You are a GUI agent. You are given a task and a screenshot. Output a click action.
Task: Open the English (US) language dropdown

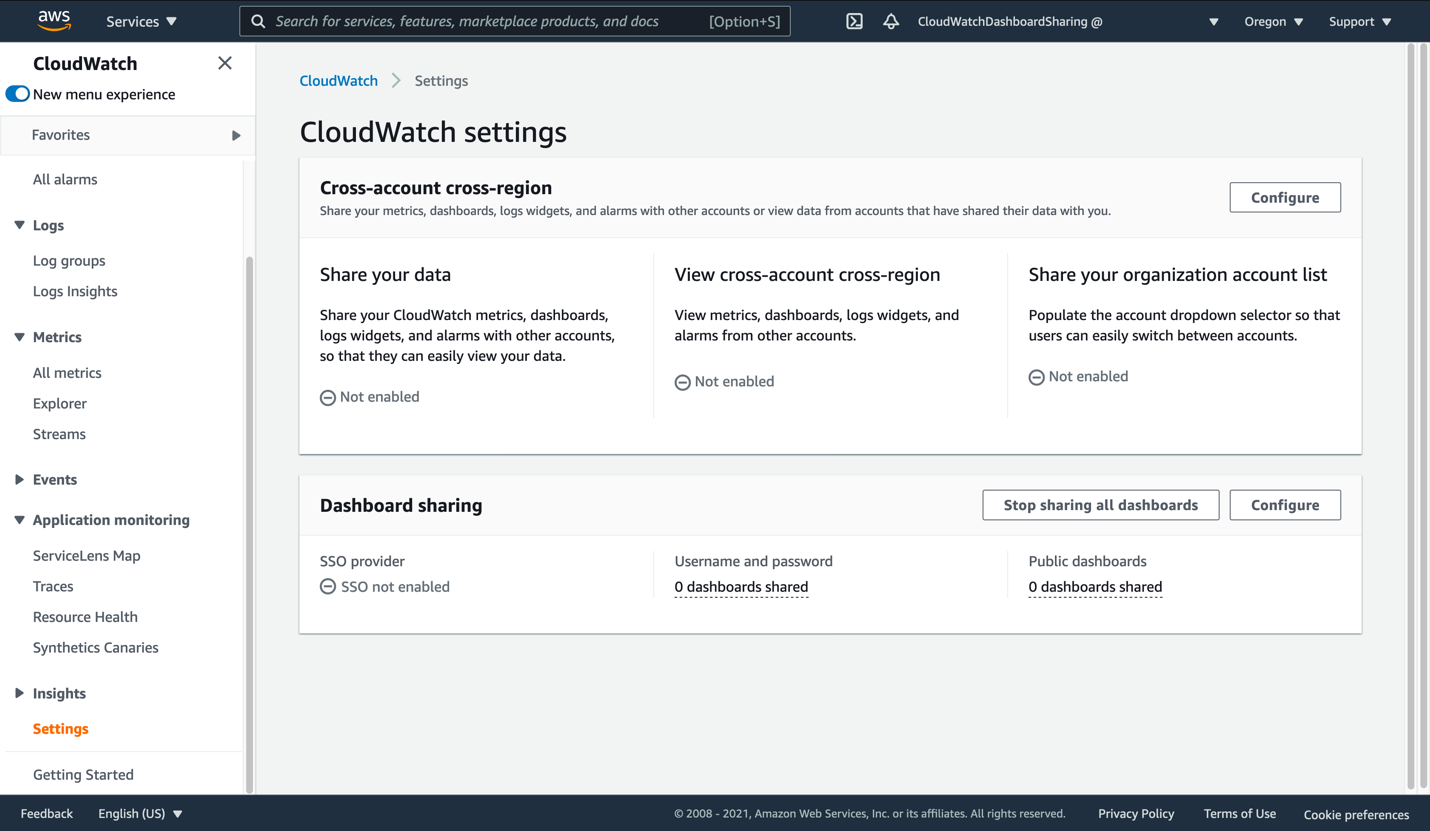click(139, 813)
